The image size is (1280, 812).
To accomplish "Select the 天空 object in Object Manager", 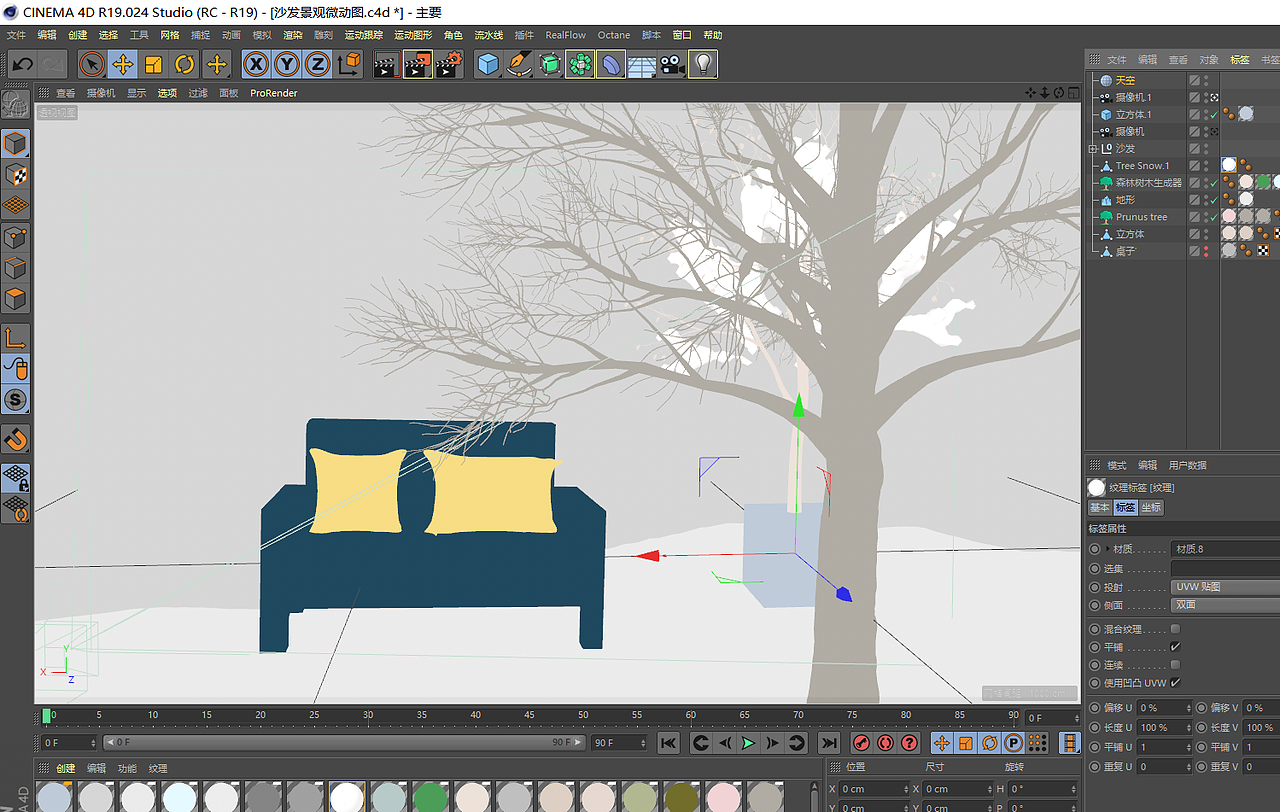I will [1126, 80].
